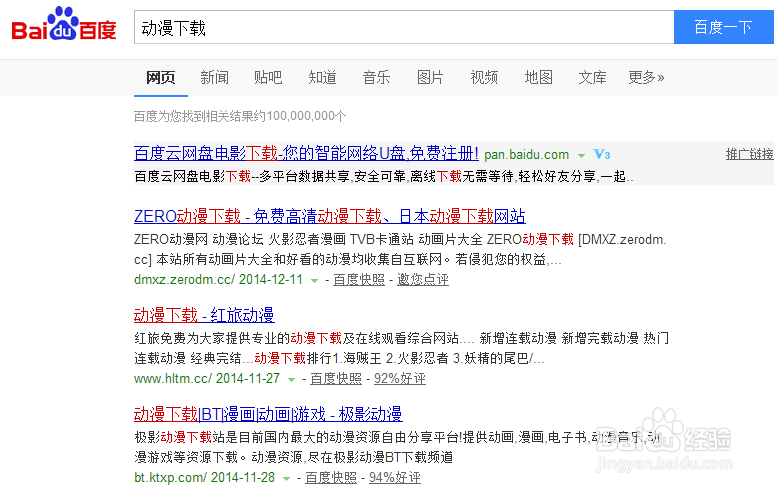
Task: Expand the dropdown arrow after dmxz.zerodm.cc date
Action: [314, 281]
